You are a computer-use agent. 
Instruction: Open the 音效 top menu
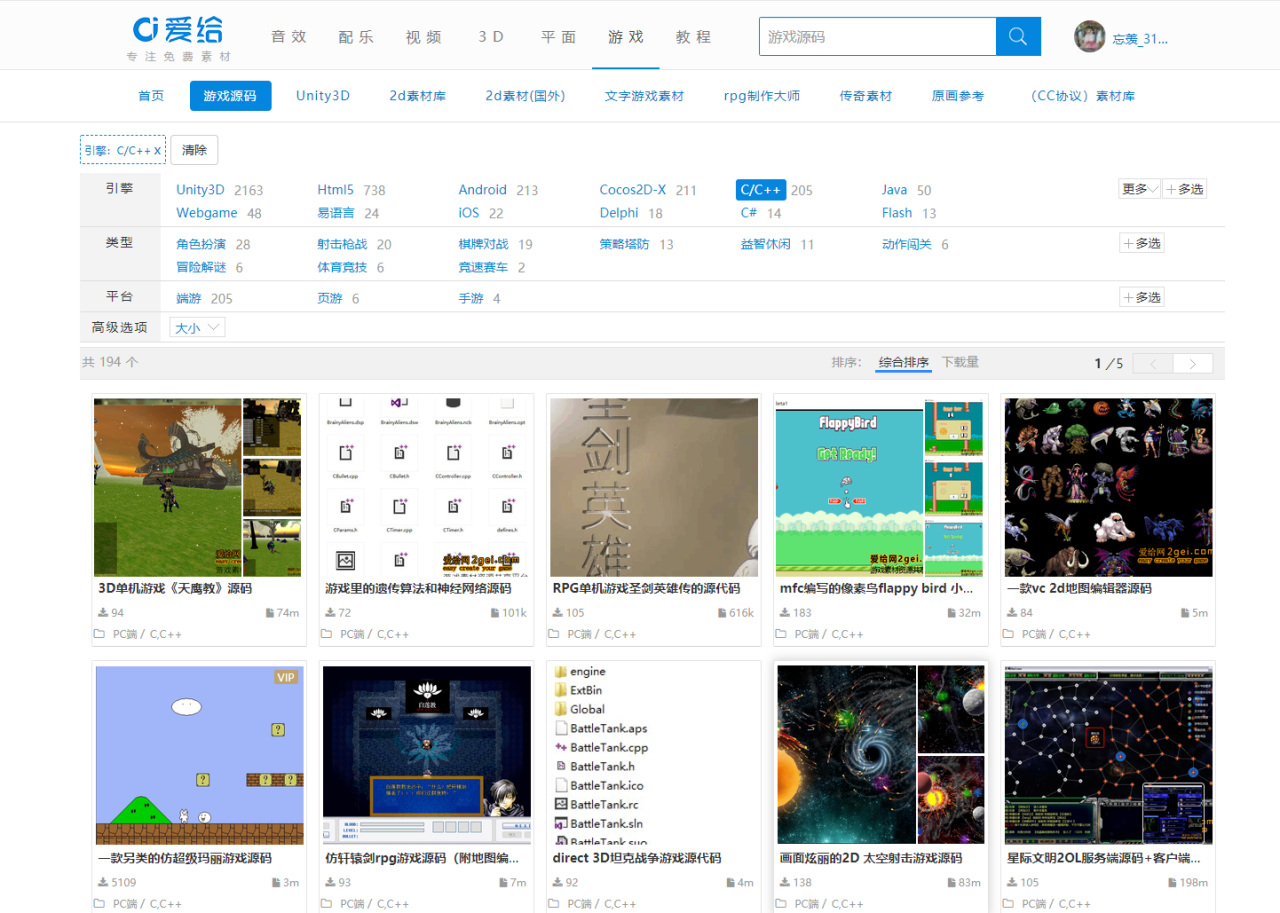click(x=289, y=37)
